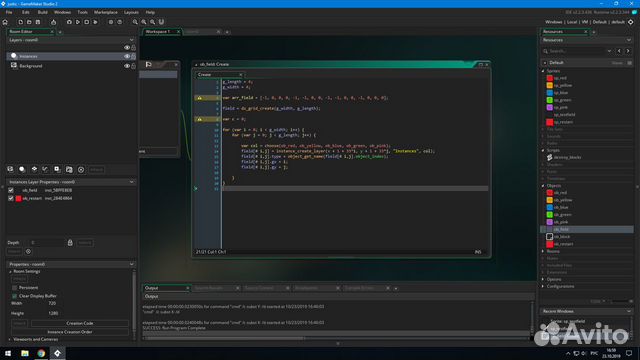Select sp_red sprite in resource tree
The width and height of the screenshot is (640, 360).
point(560,78)
